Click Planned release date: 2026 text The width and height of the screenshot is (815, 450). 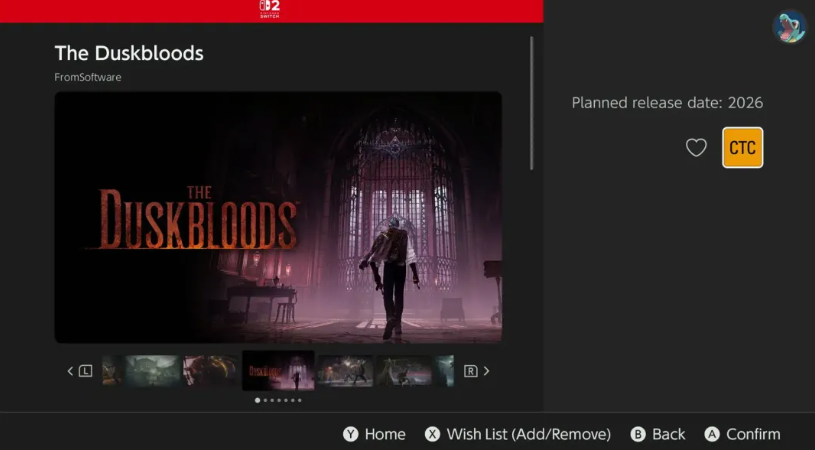coord(667,102)
